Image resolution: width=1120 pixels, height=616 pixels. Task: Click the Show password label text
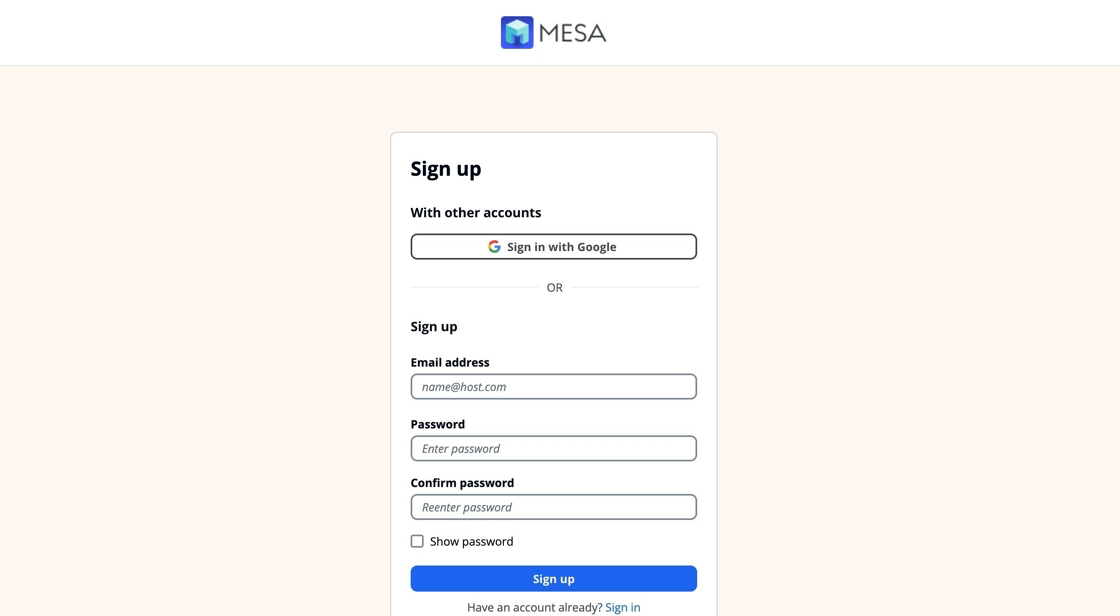[471, 542]
